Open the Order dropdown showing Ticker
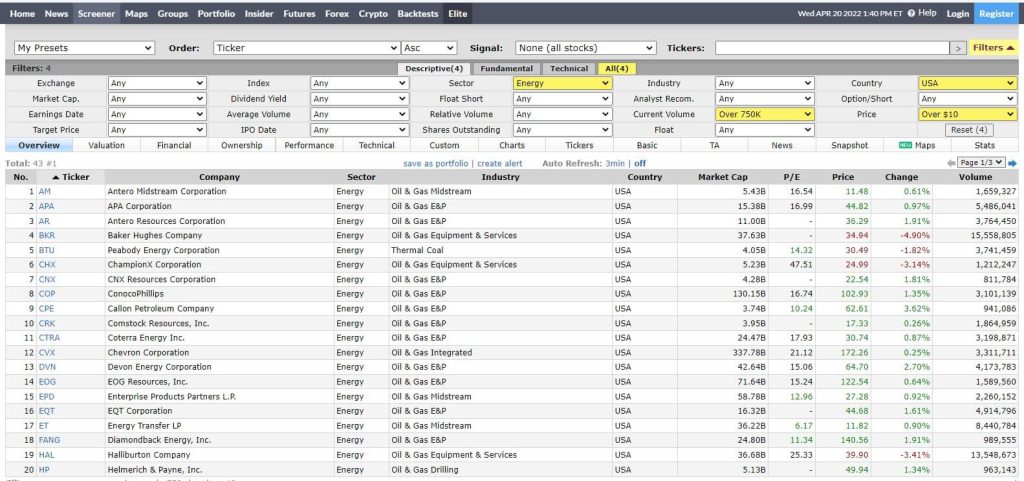 (x=306, y=48)
